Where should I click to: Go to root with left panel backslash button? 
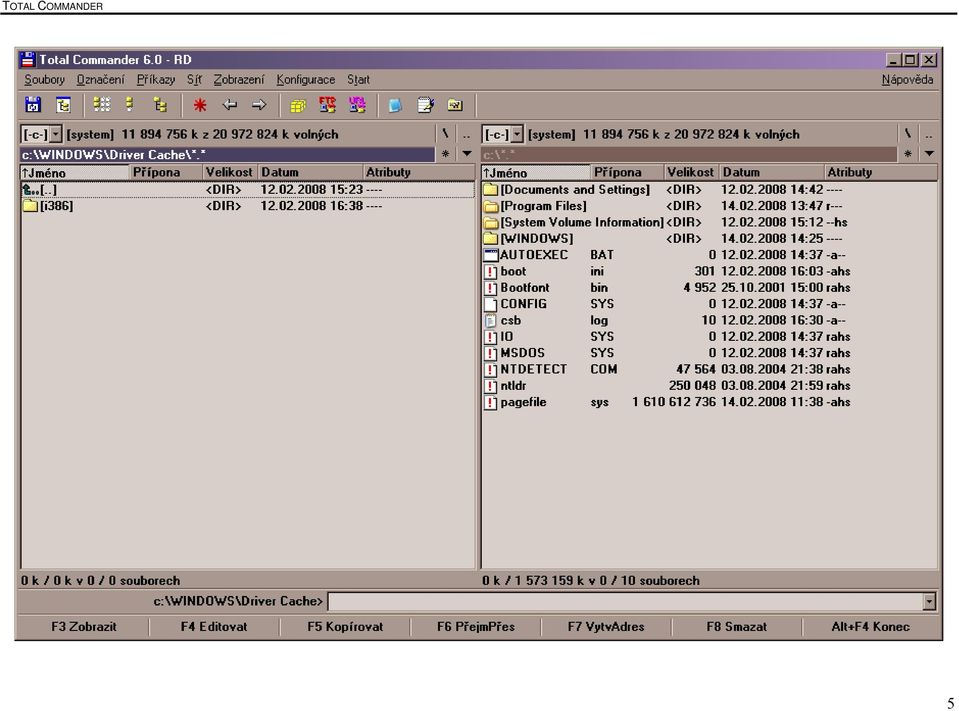(446, 134)
